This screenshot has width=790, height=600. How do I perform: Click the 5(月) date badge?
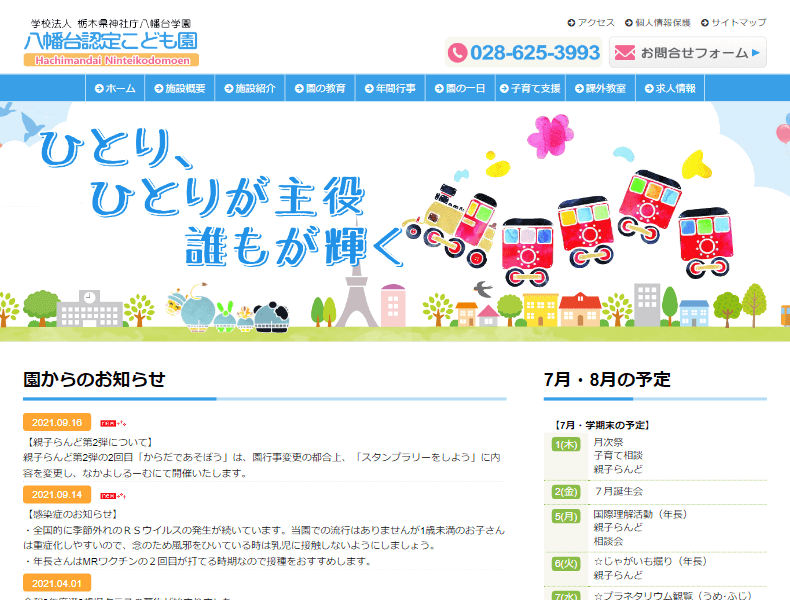click(566, 516)
